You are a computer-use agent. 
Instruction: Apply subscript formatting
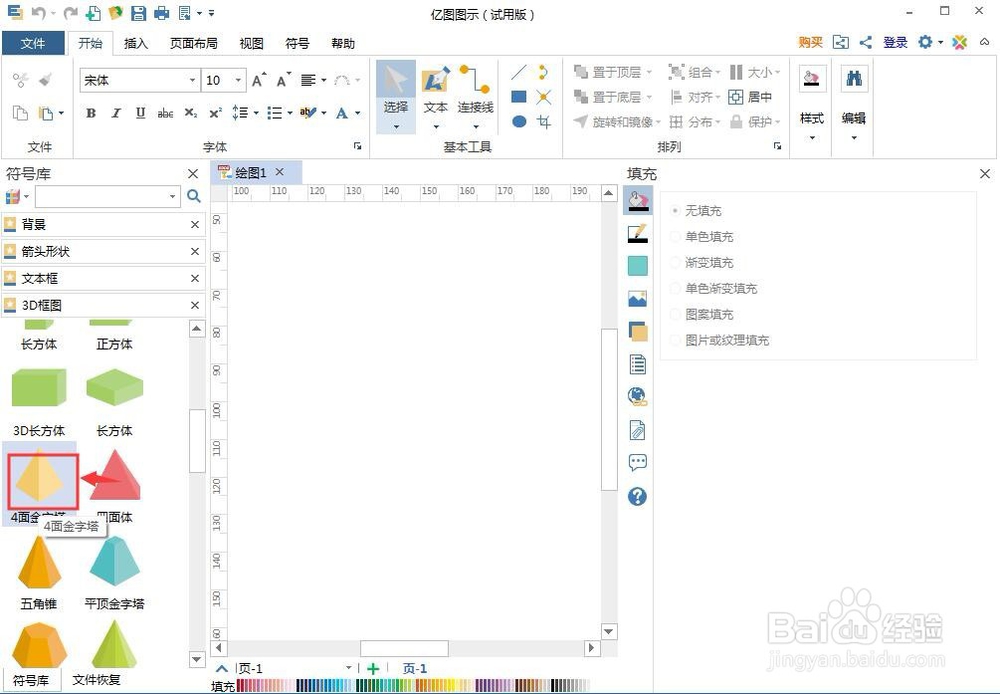tap(191, 113)
